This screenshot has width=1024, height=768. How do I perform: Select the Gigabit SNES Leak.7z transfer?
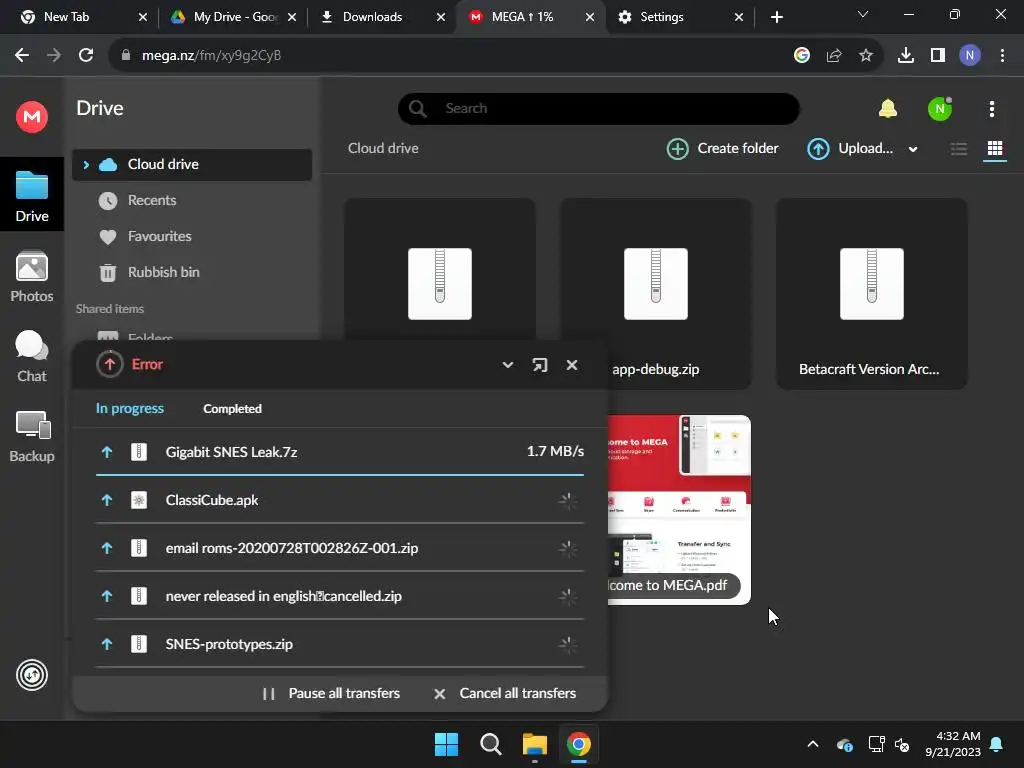(x=340, y=452)
